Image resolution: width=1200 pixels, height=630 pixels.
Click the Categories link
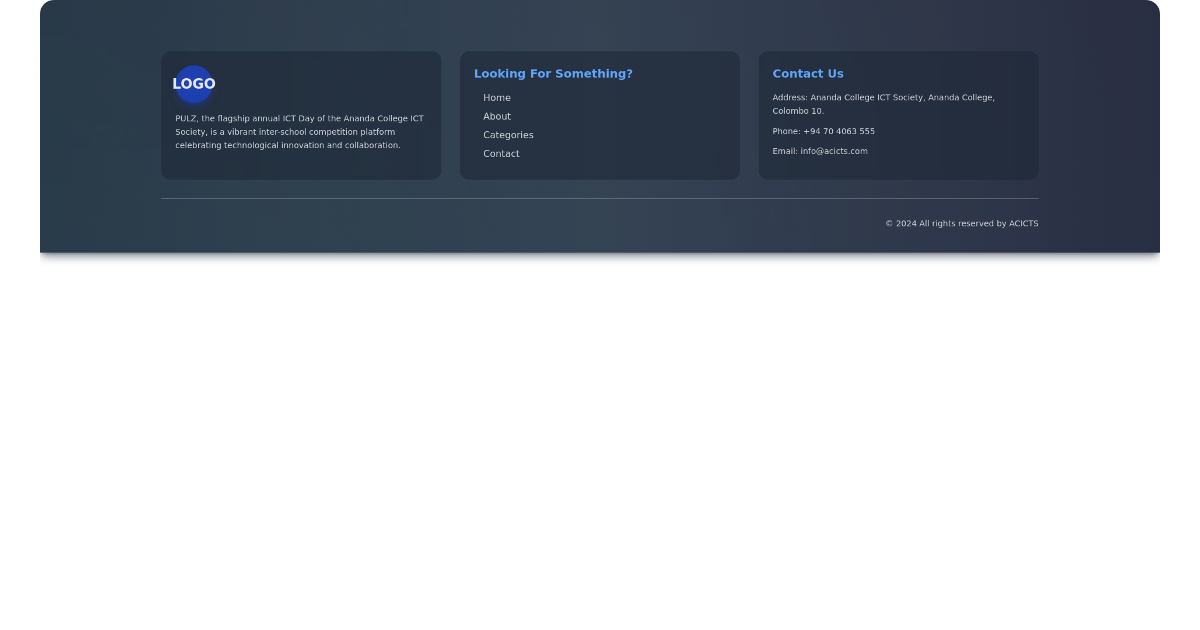pyautogui.click(x=508, y=135)
